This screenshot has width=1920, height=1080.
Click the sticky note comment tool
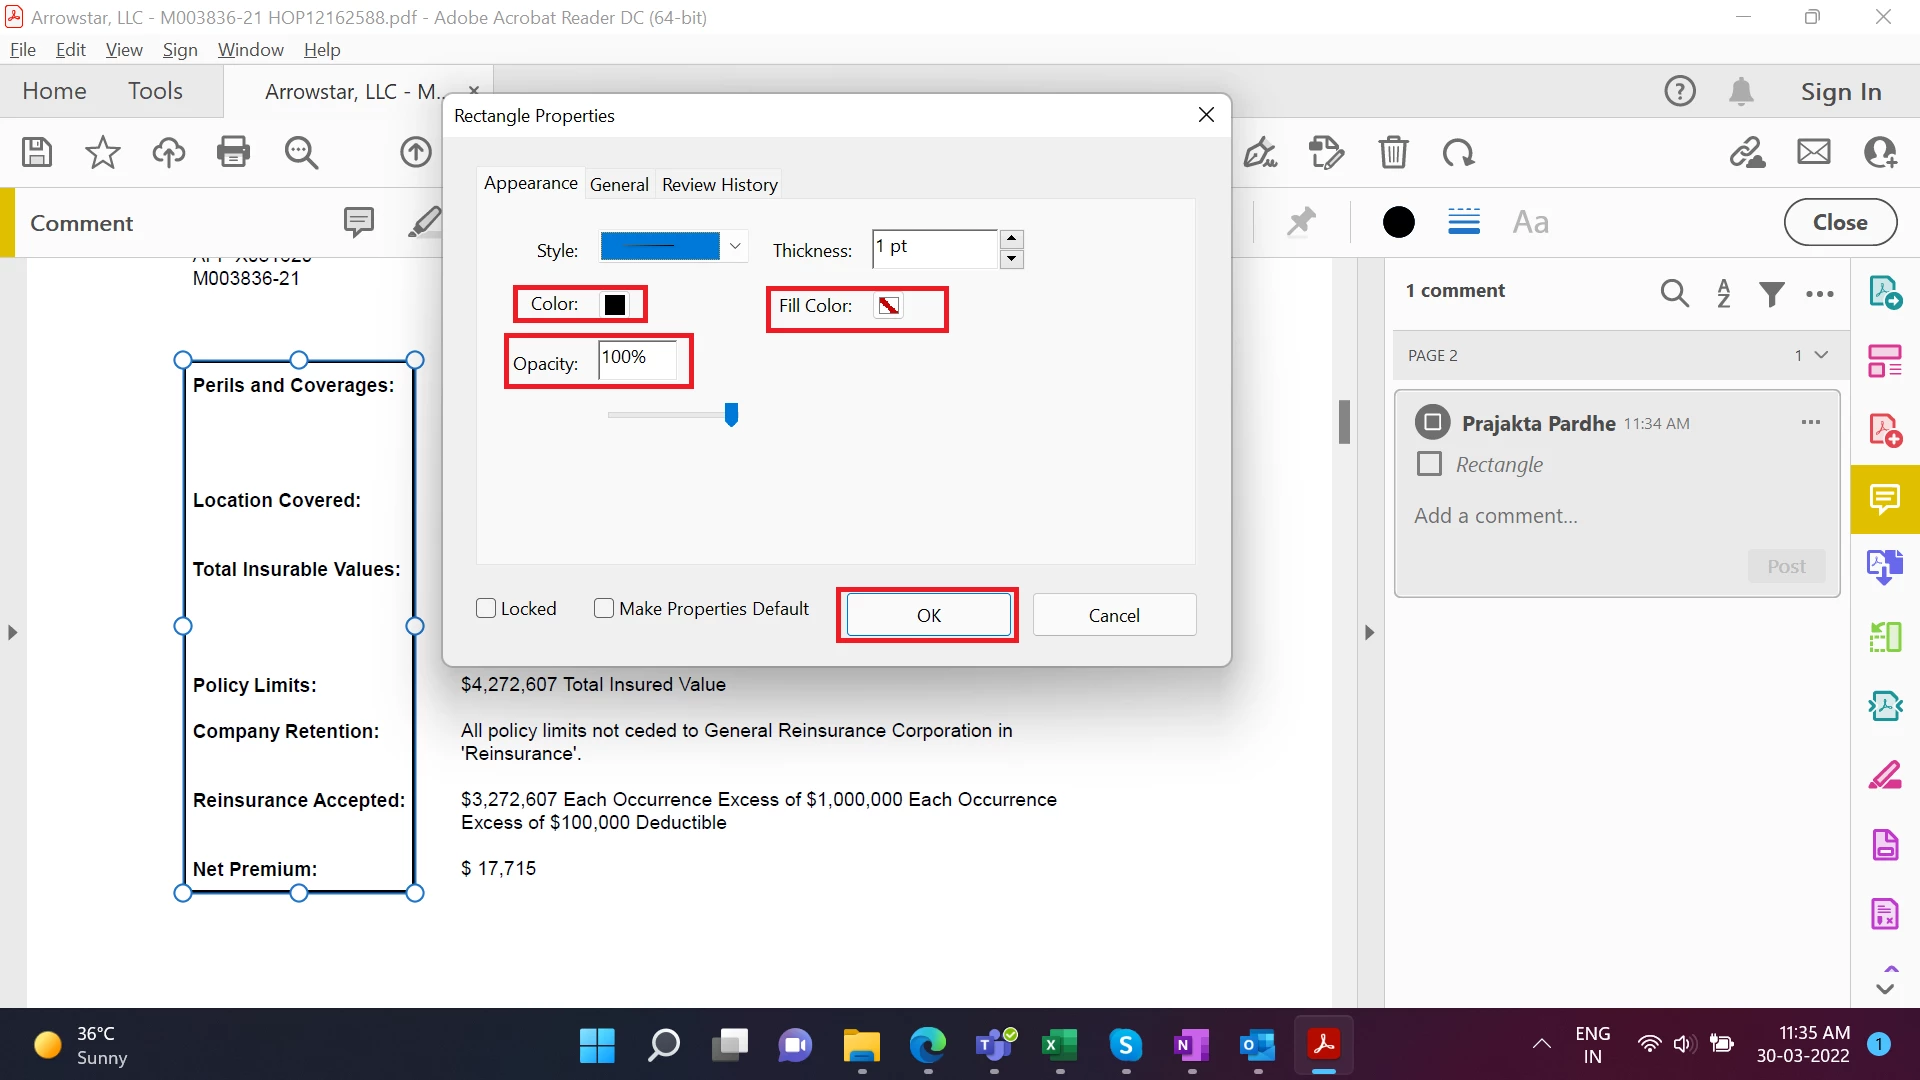(x=358, y=221)
